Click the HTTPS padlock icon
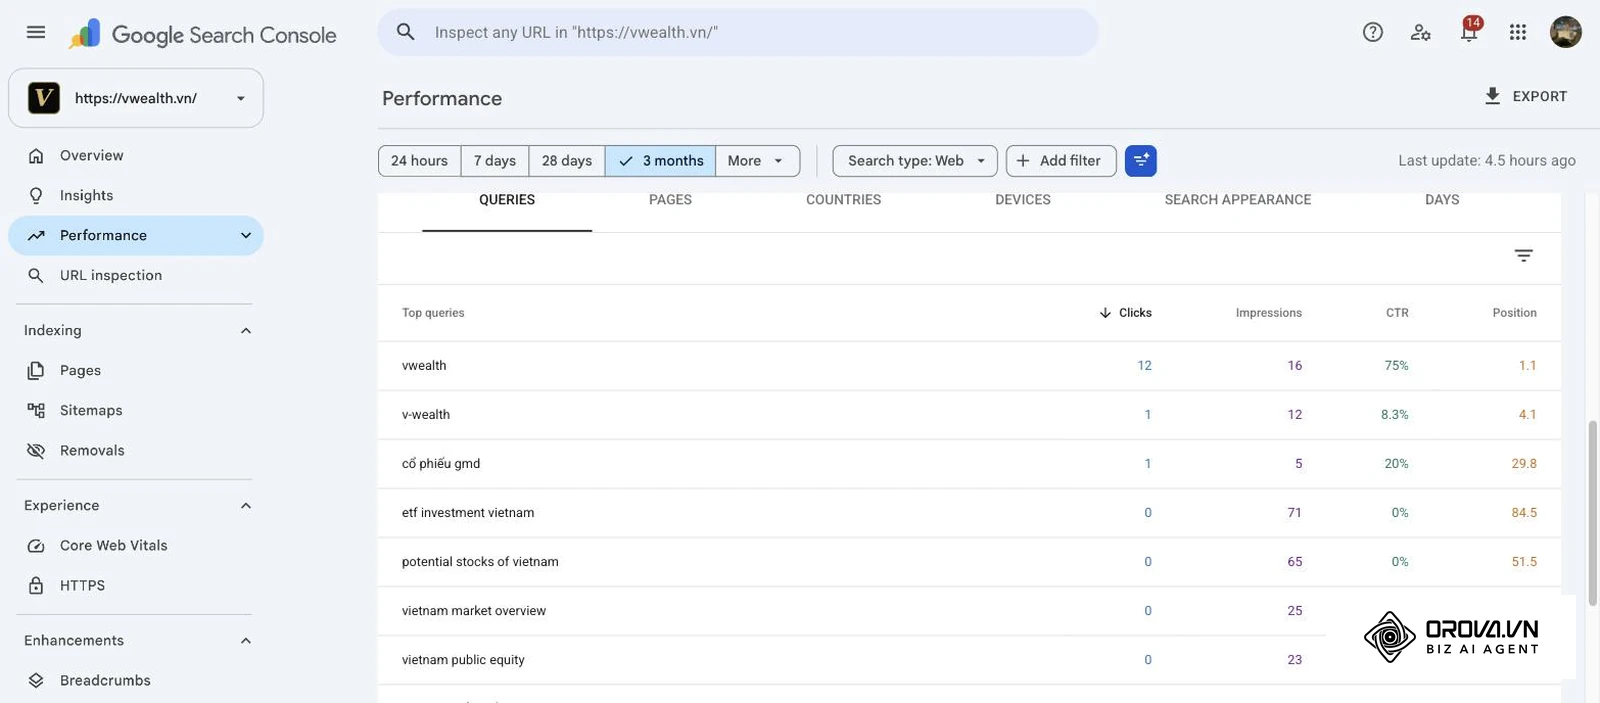 tap(36, 586)
